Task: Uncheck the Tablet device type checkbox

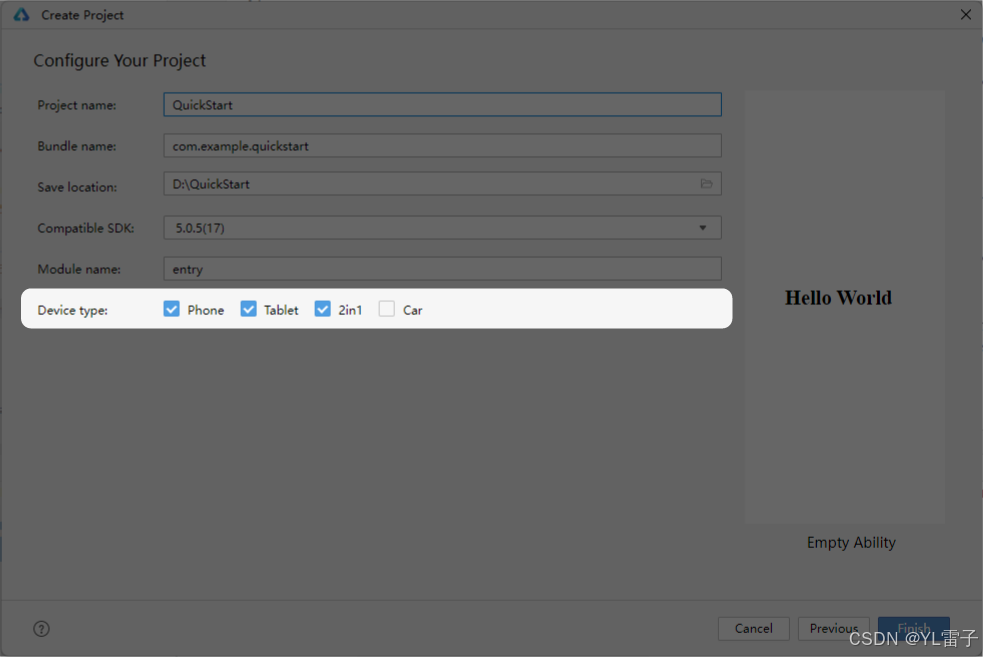Action: (x=248, y=309)
